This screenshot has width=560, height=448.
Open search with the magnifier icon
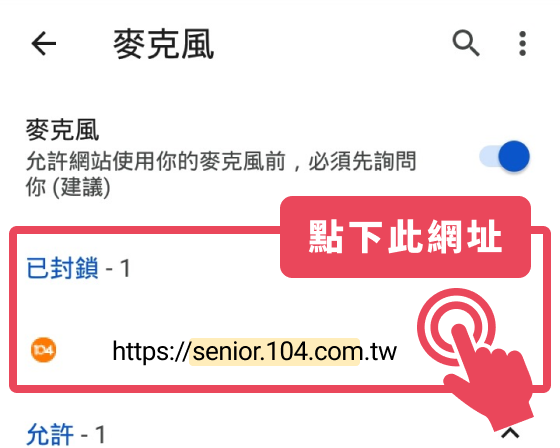pyautogui.click(x=465, y=43)
